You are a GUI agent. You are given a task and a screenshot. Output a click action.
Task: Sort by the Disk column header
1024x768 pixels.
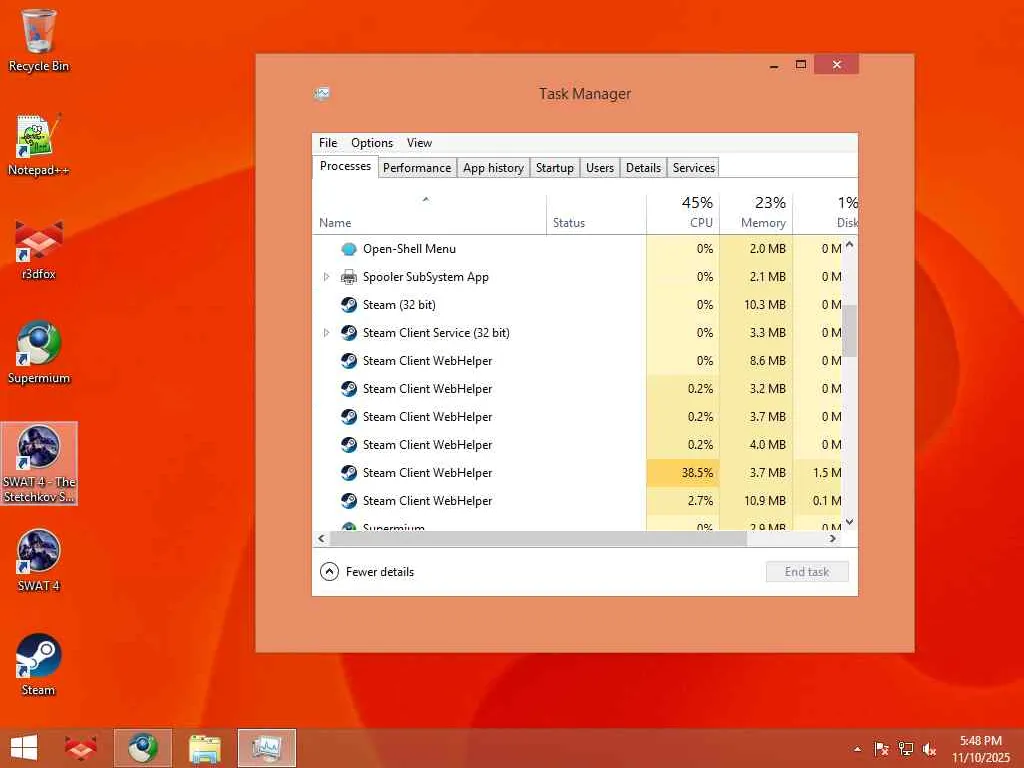coord(825,214)
